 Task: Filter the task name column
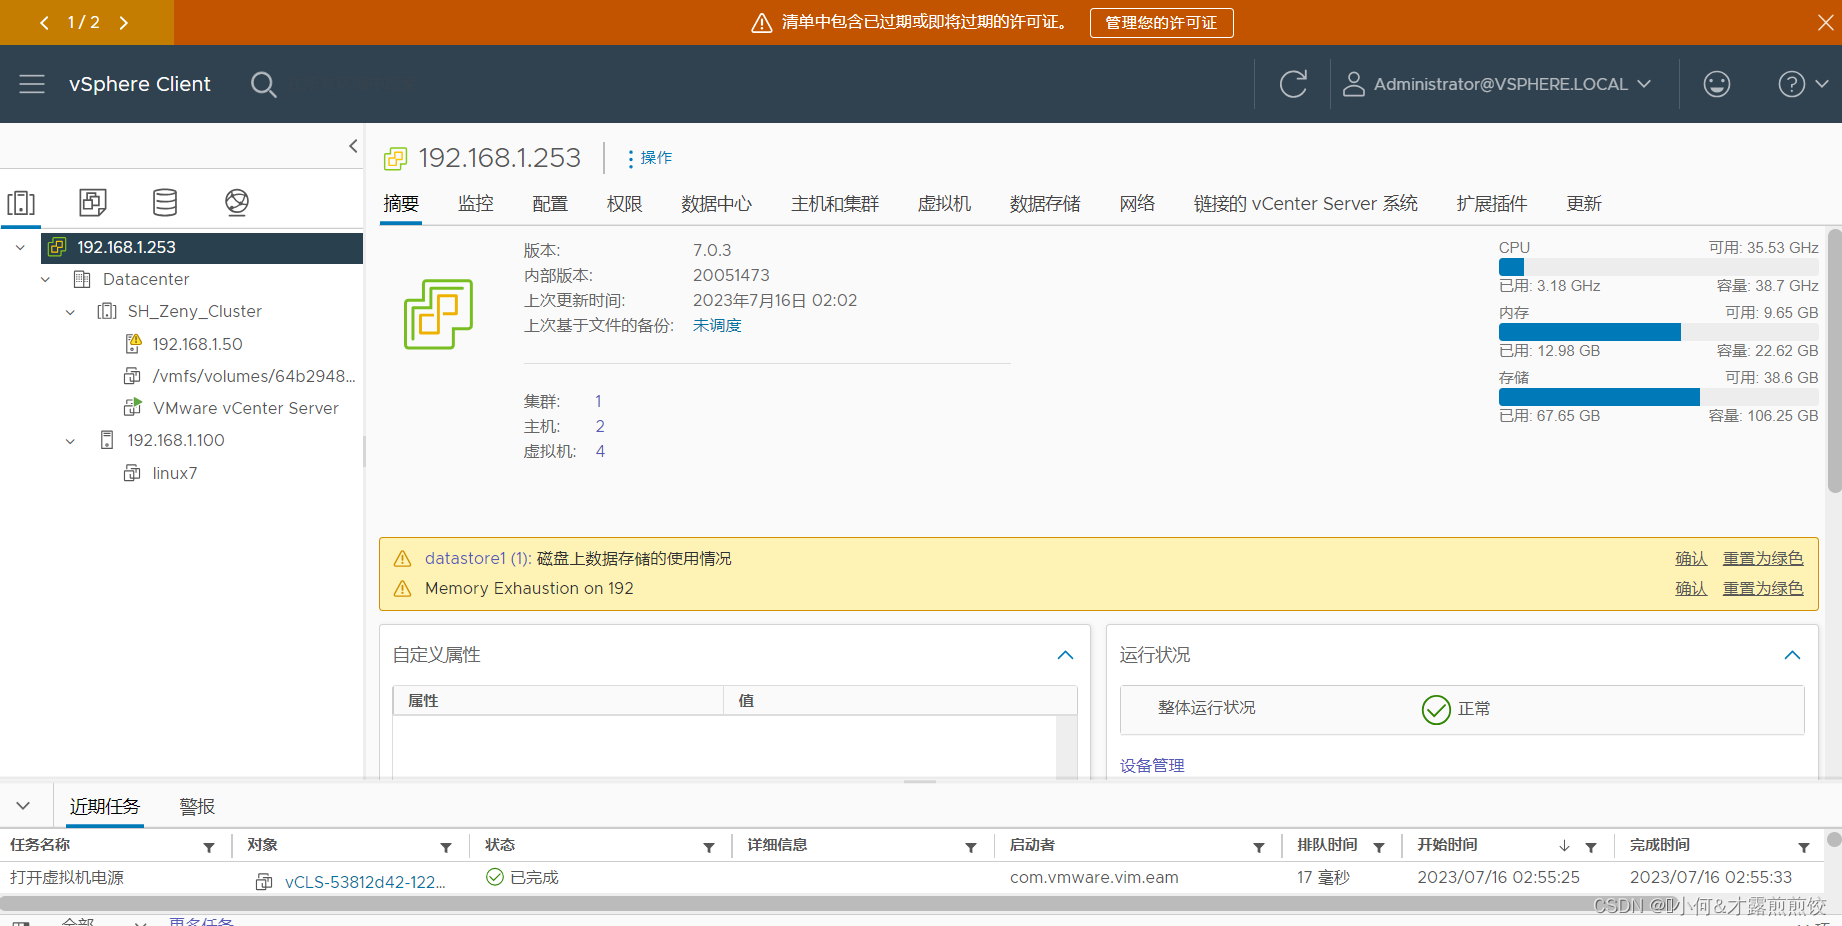(x=209, y=847)
